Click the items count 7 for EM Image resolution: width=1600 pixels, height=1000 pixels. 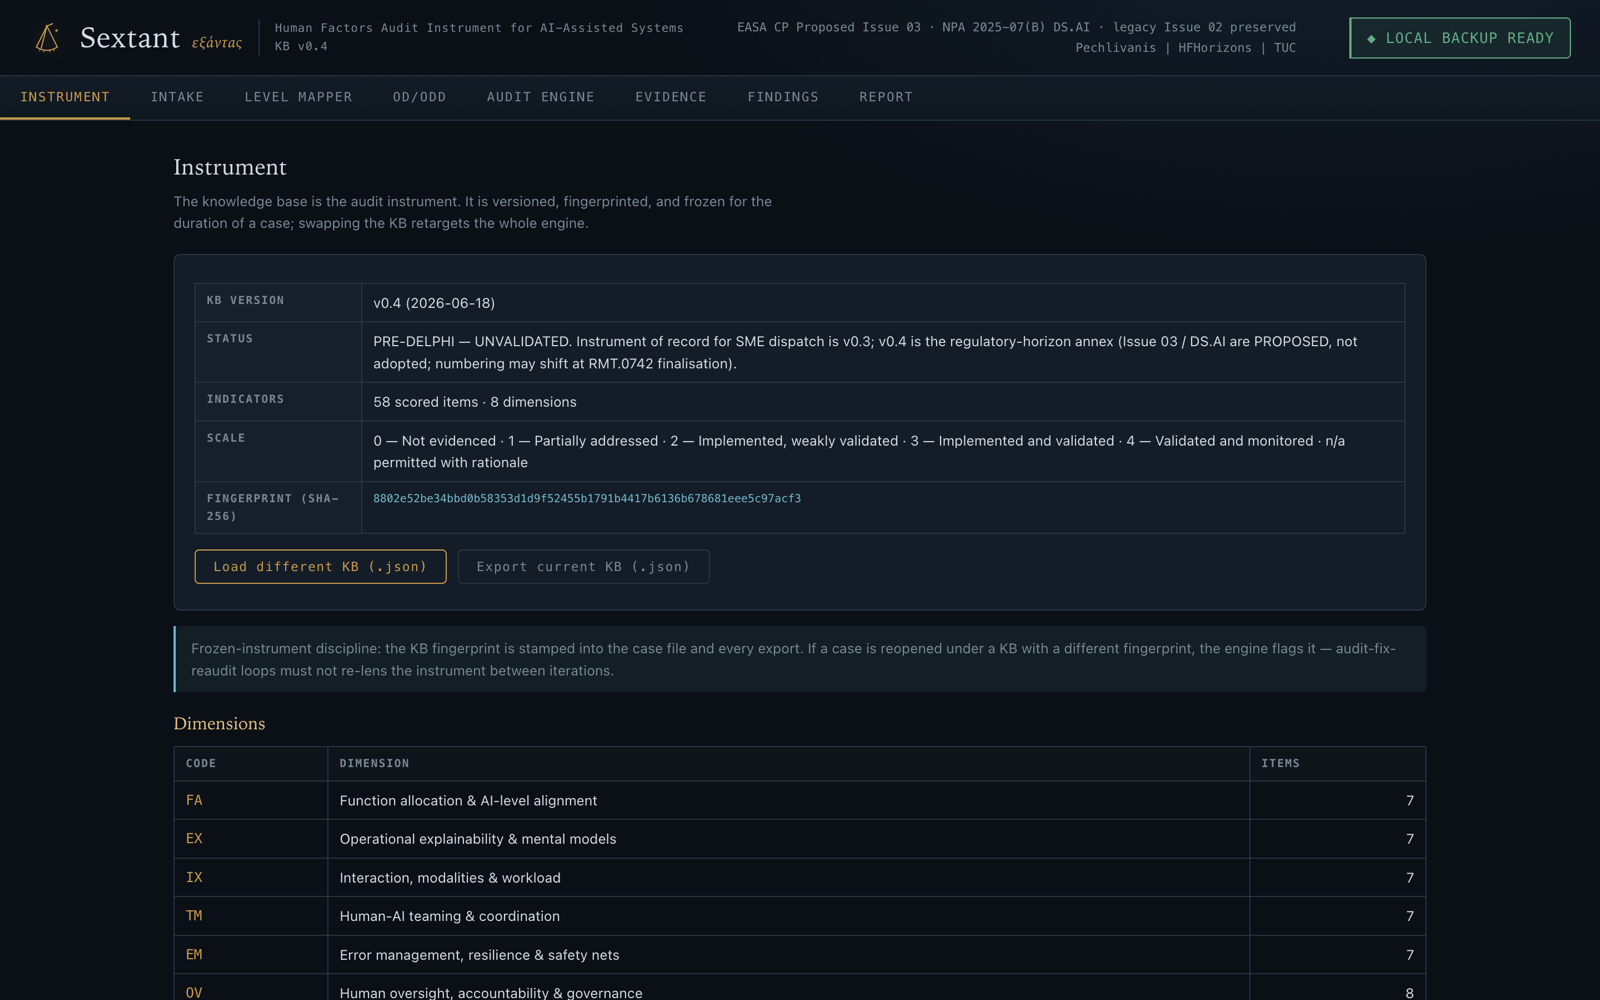point(1409,955)
